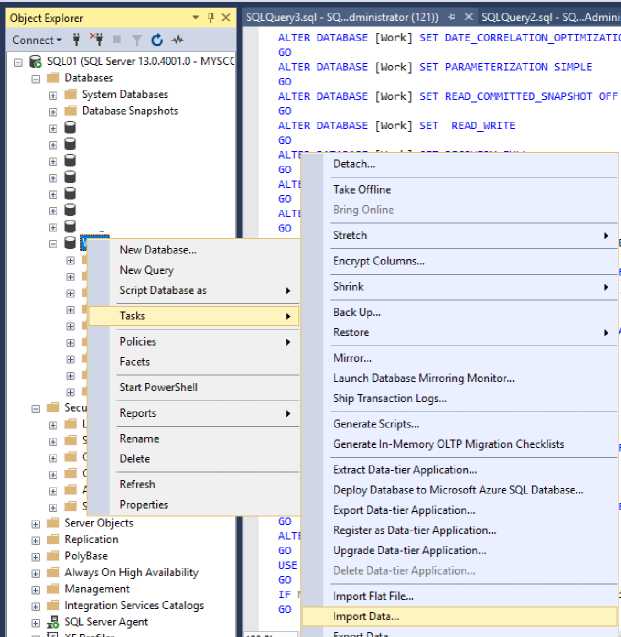Expand the System Databases node
Viewport: 621px width, 637px height.
53,95
